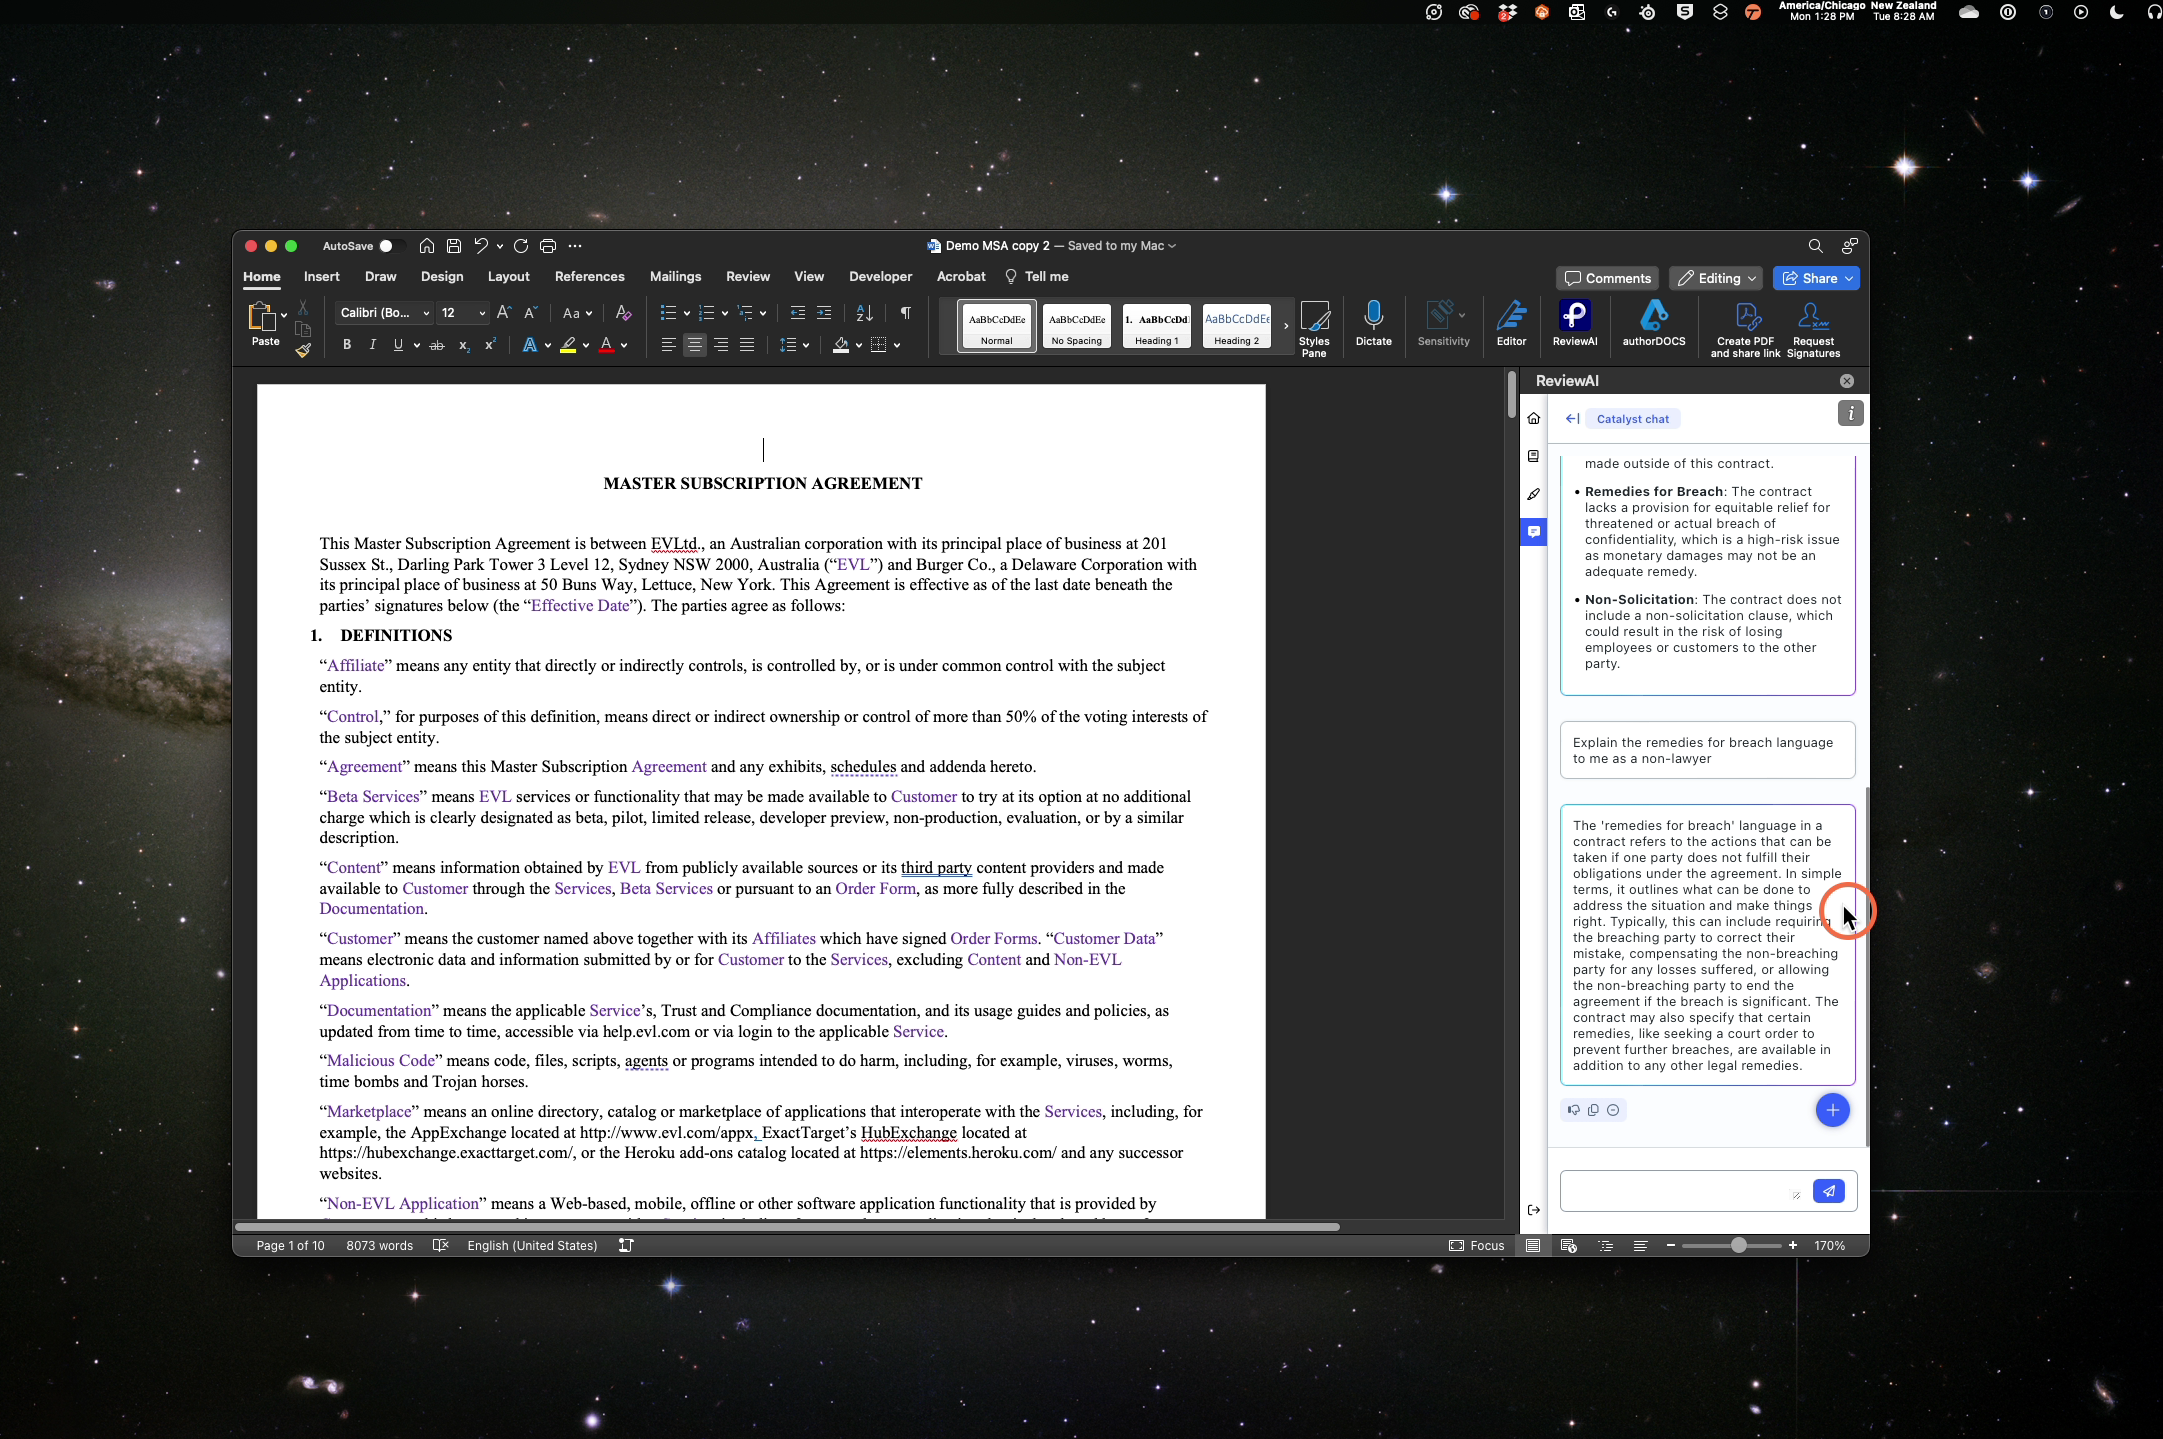Clear all formatting icon
This screenshot has height=1439, width=2163.
click(x=623, y=313)
